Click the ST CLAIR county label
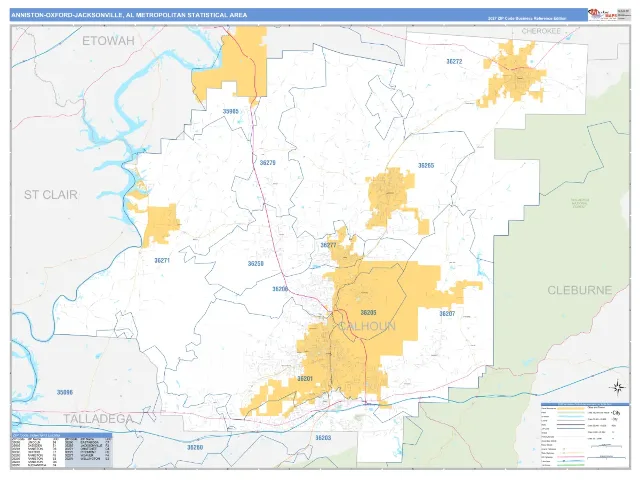This screenshot has width=640, height=480. click(x=51, y=195)
